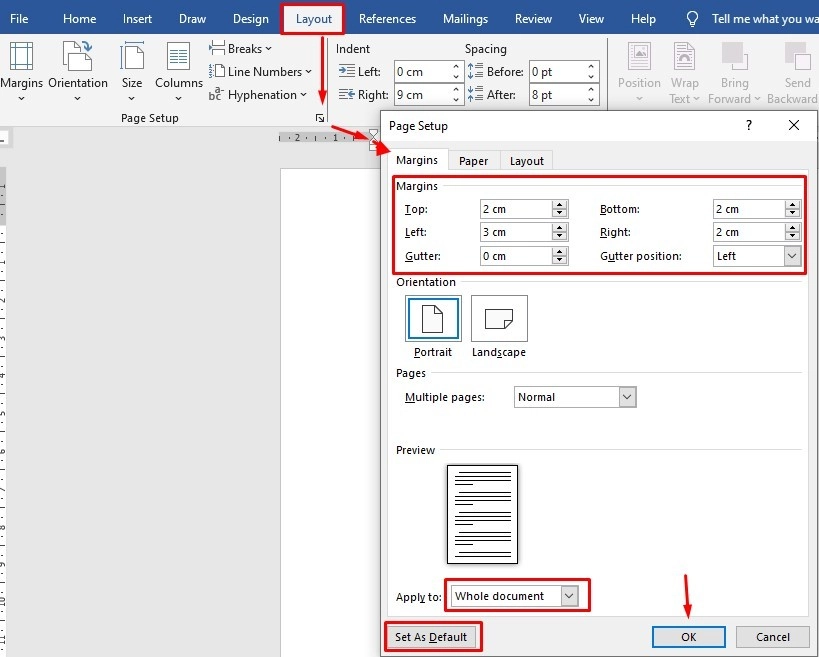This screenshot has height=657, width=819.
Task: Open the Apply to dropdown
Action: pos(569,596)
